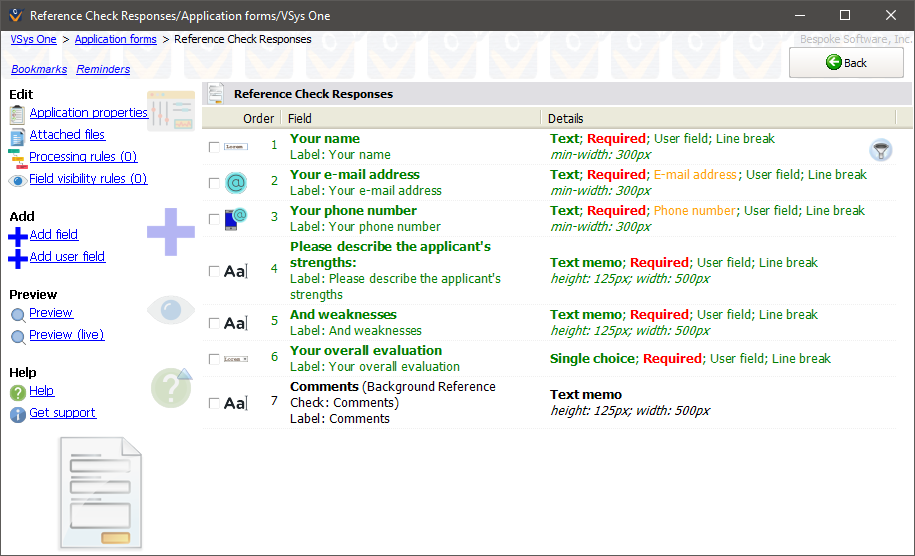Click the Order column header
915x556 pixels.
[258, 118]
